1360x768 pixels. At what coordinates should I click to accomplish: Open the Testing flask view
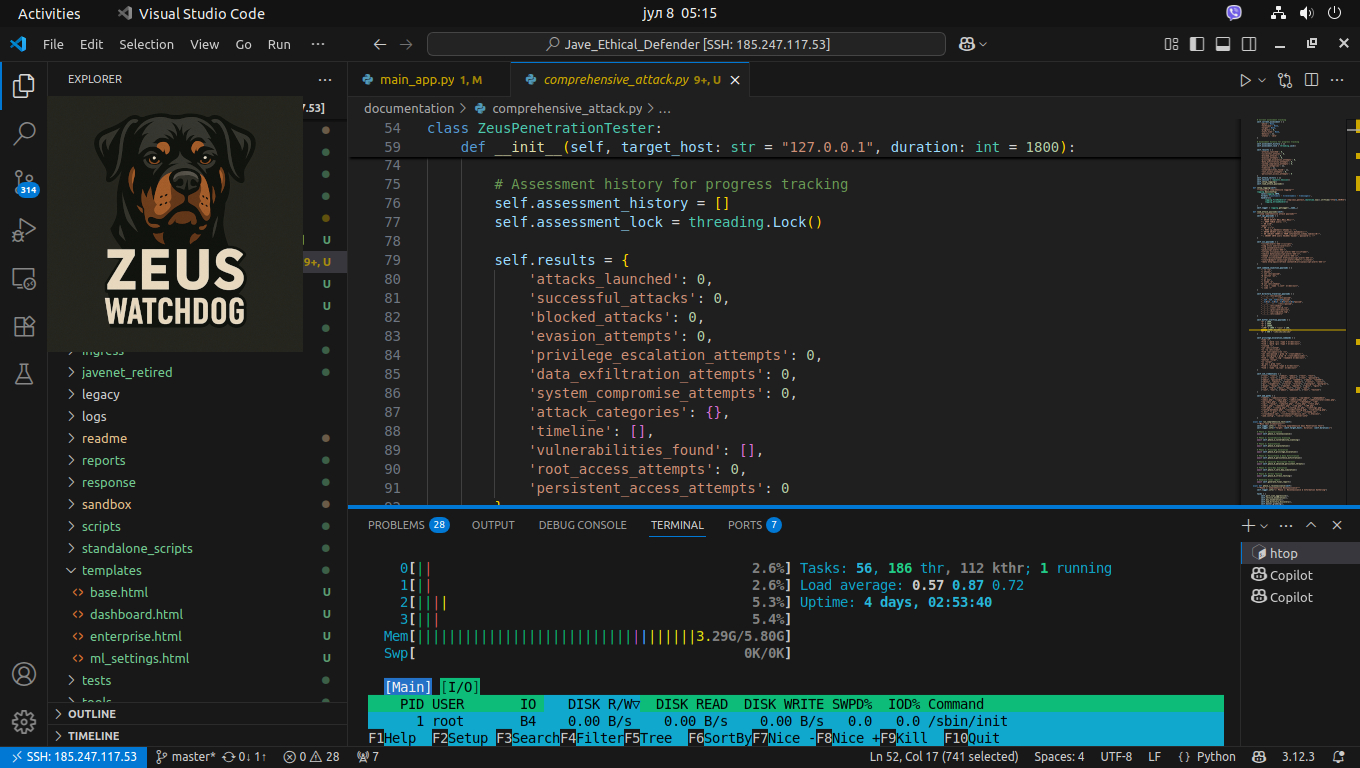point(24,374)
